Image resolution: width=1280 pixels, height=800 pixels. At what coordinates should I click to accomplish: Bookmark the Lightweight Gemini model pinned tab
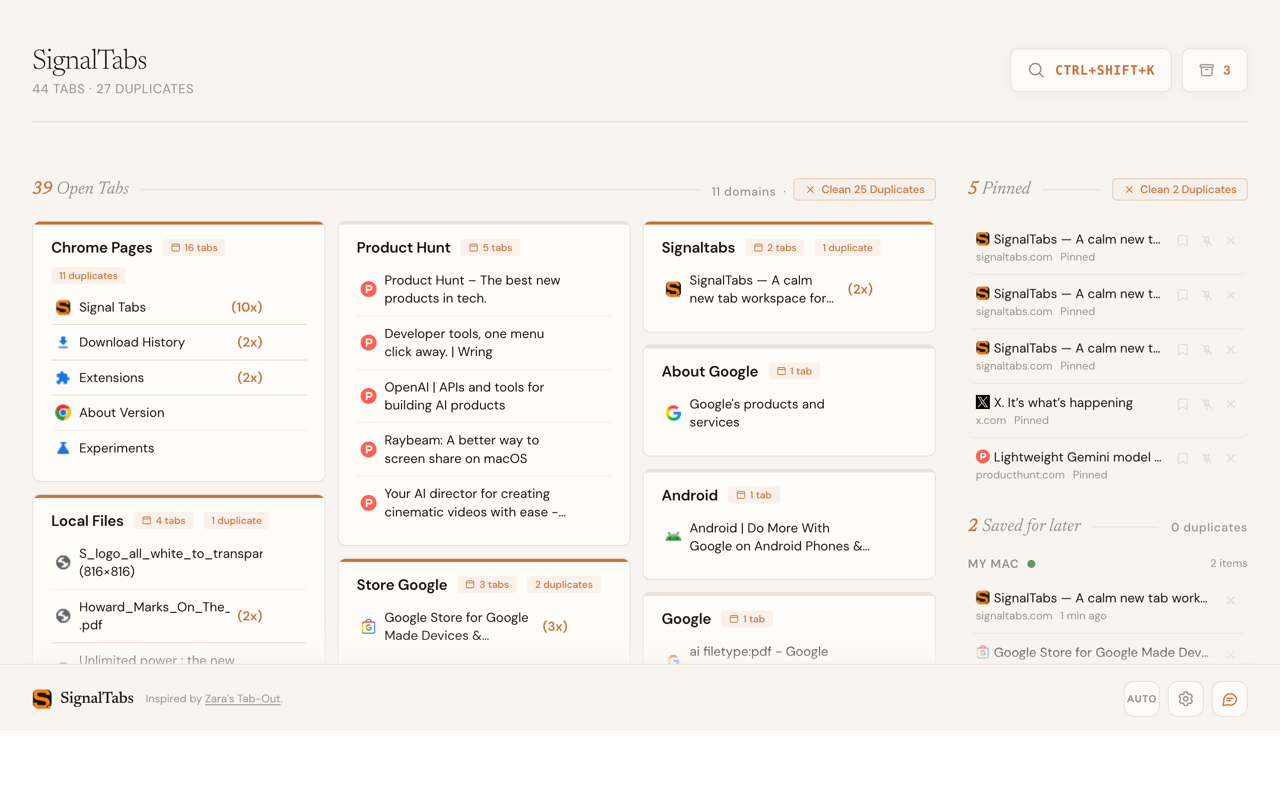[x=1183, y=458]
